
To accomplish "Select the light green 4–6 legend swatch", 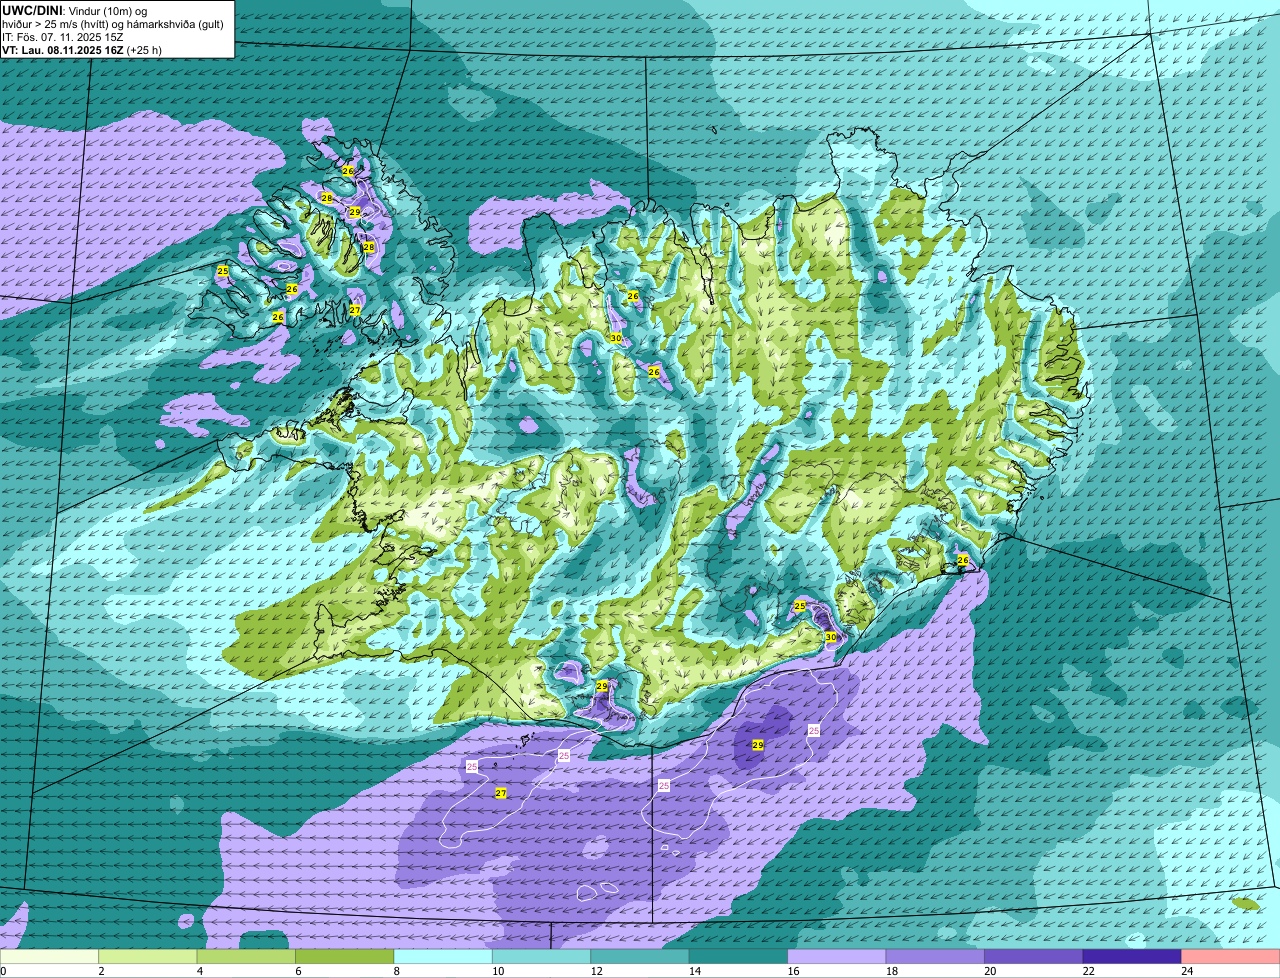I will click(x=246, y=957).
